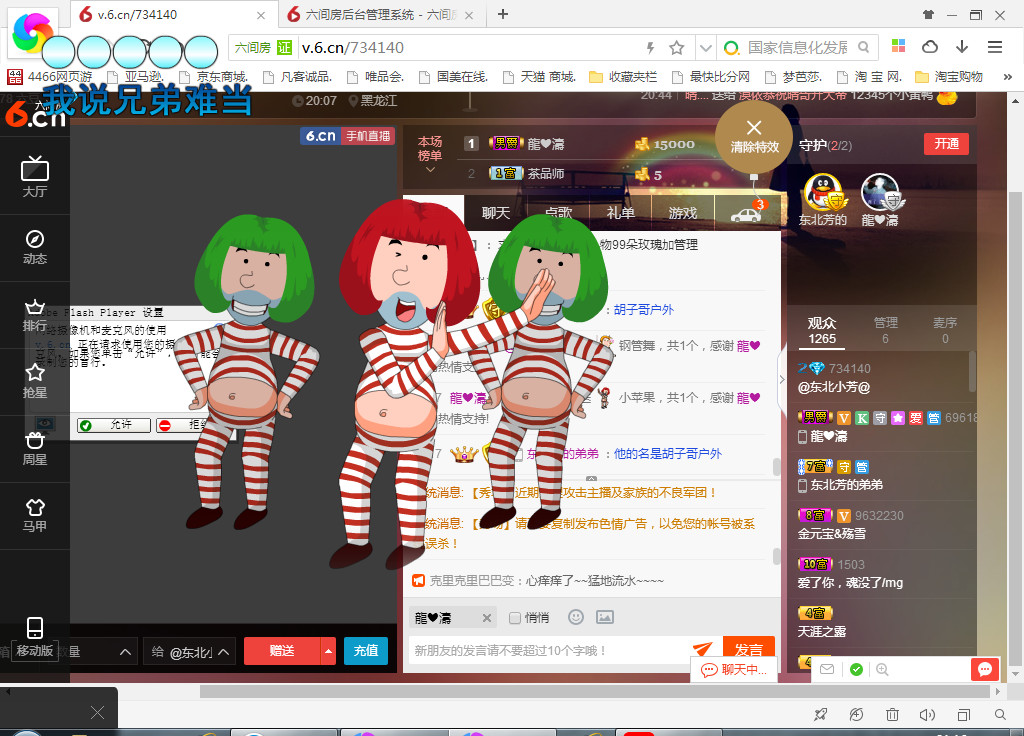This screenshot has width=1024, height=736.
Task: Open the 马甲 shirt sidebar icon
Action: click(35, 515)
